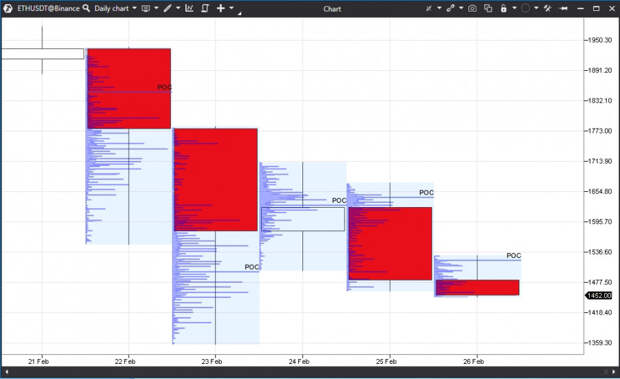This screenshot has height=379, width=620.
Task: Expand the arrow beside the monitor icon
Action: pos(156,8)
